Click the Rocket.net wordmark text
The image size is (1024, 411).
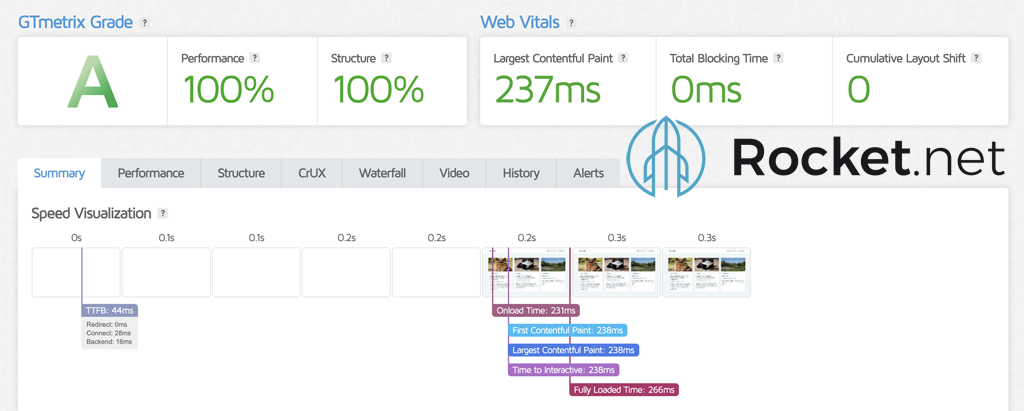coord(869,158)
